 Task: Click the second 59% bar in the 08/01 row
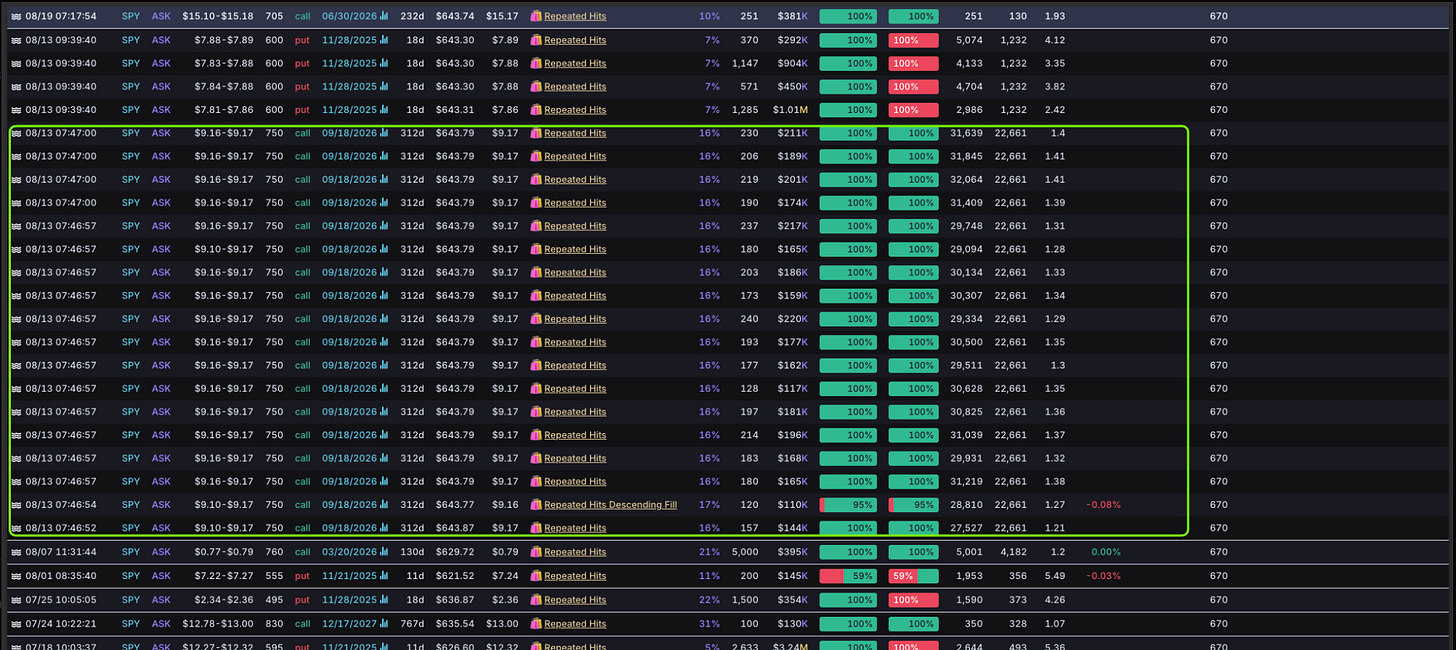[913, 576]
